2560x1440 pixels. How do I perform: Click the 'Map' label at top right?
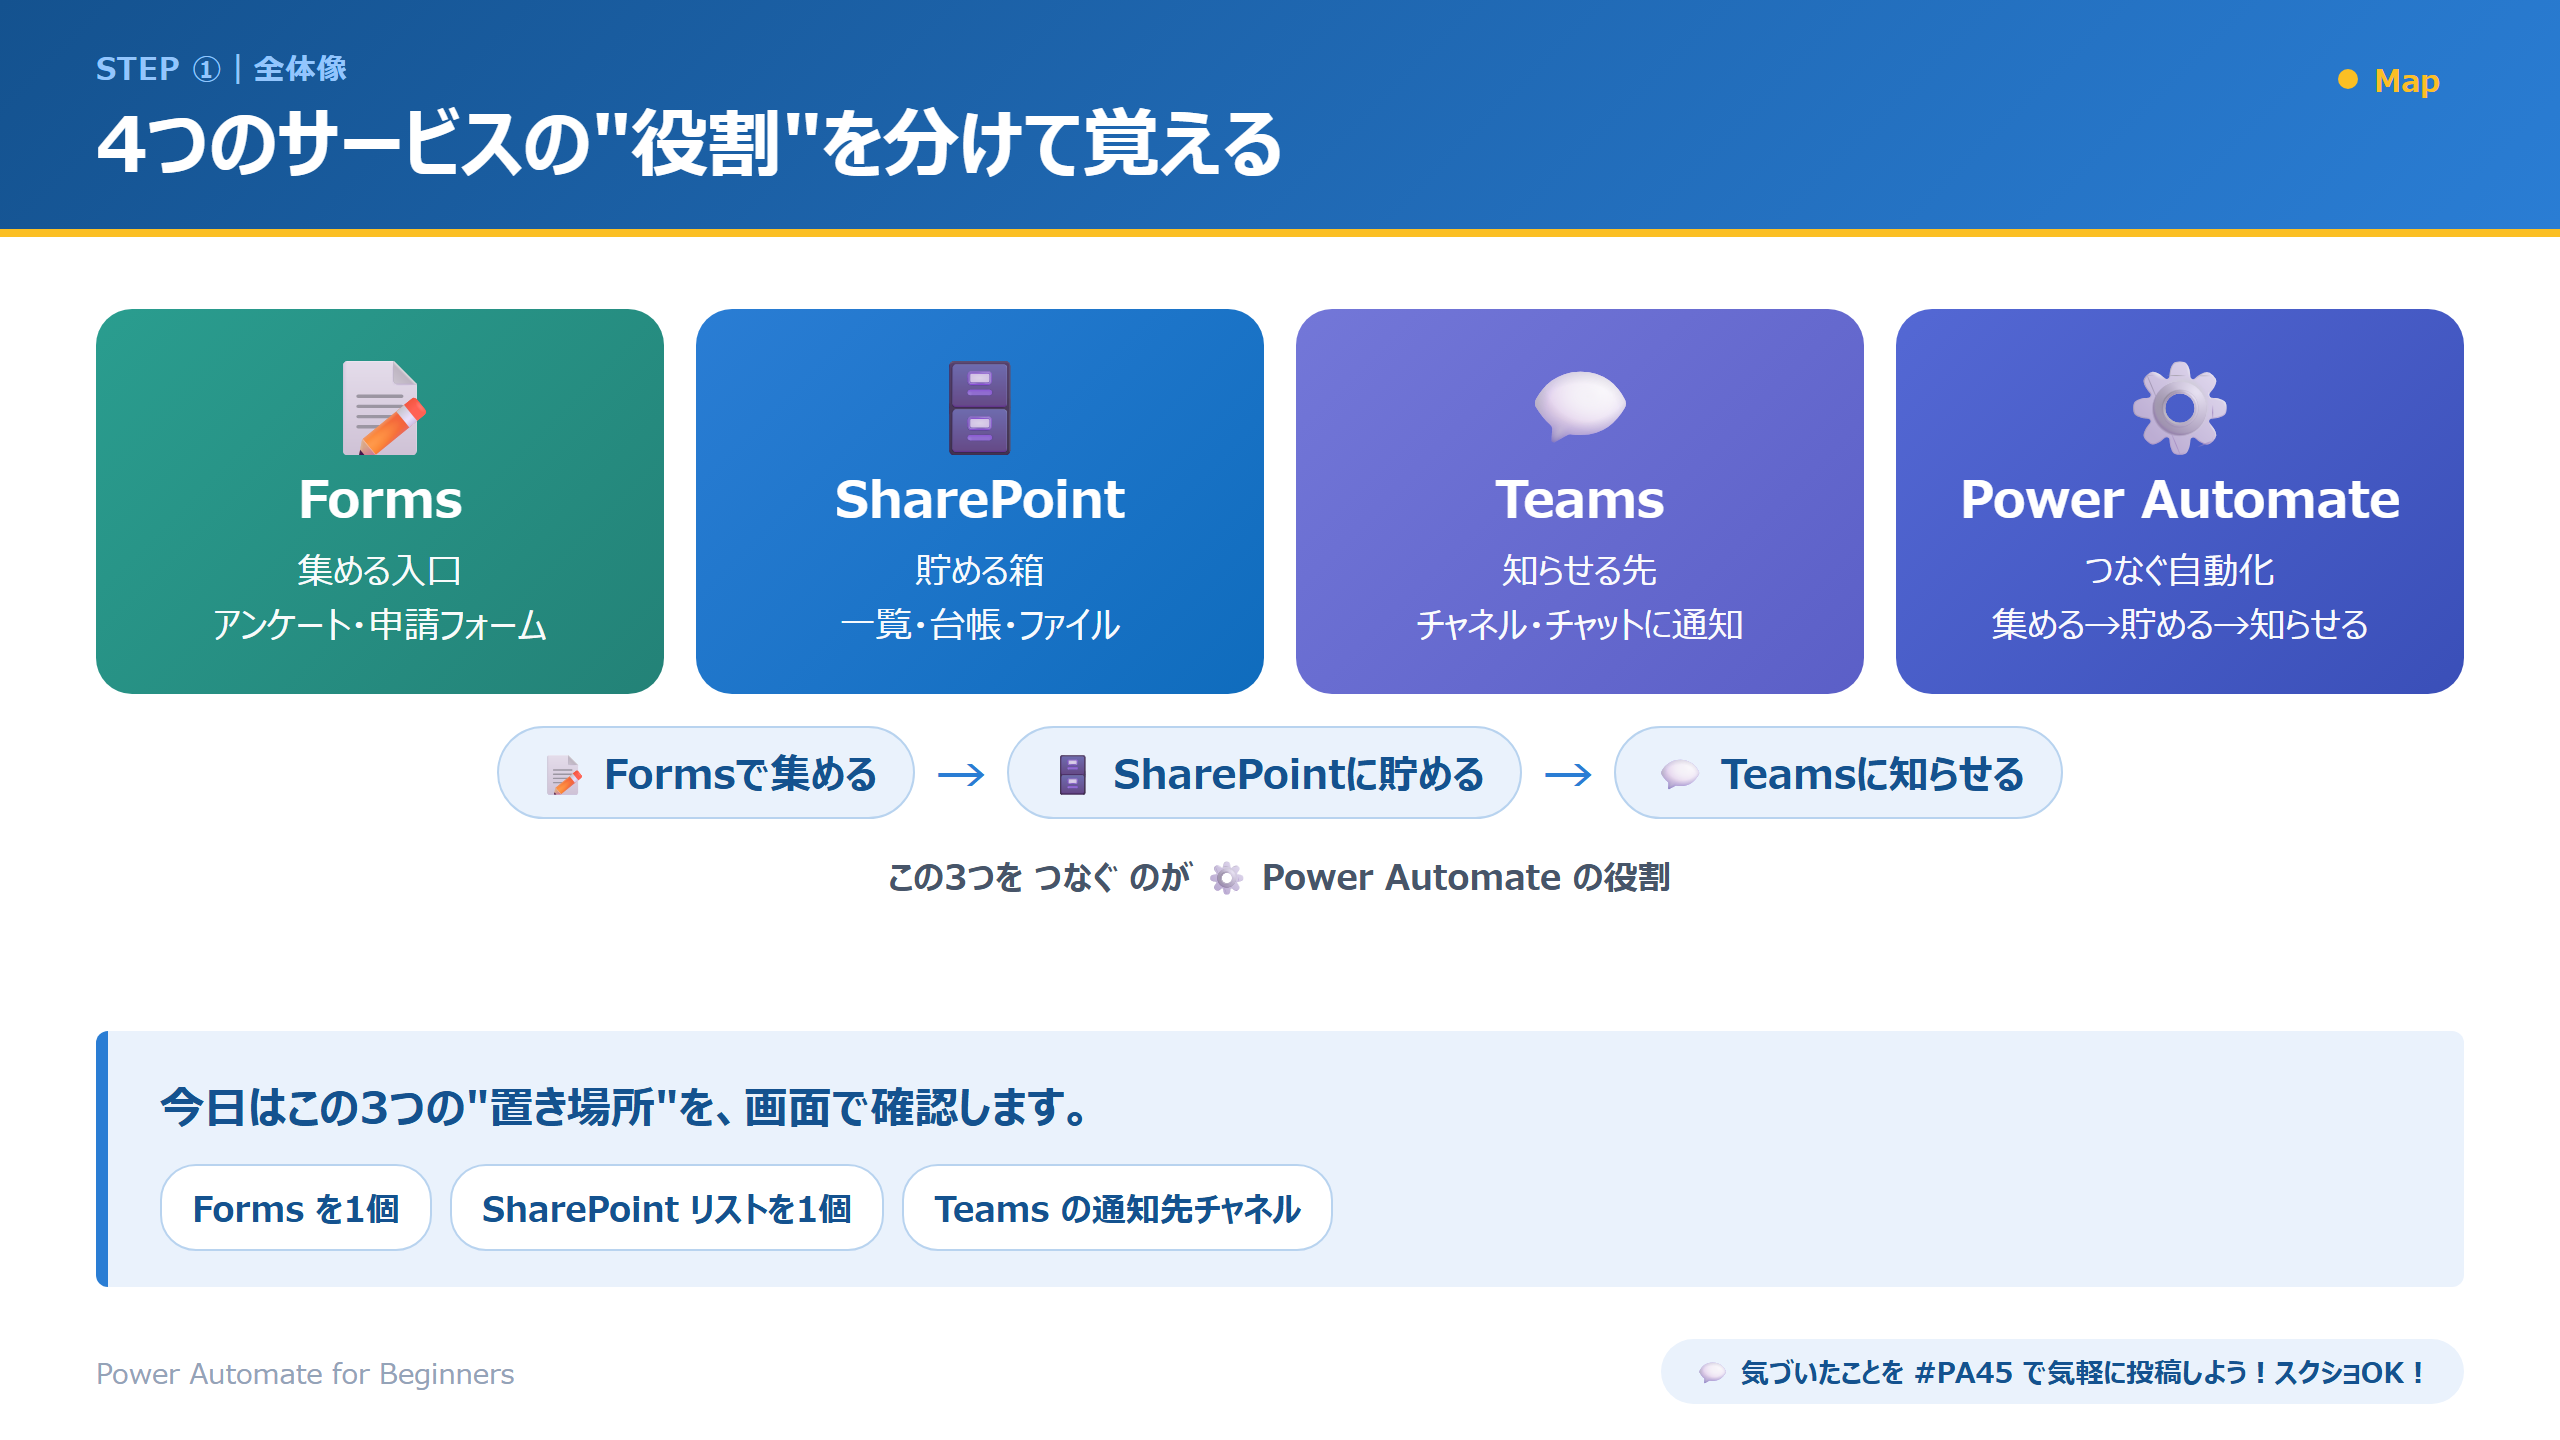coord(2407,80)
